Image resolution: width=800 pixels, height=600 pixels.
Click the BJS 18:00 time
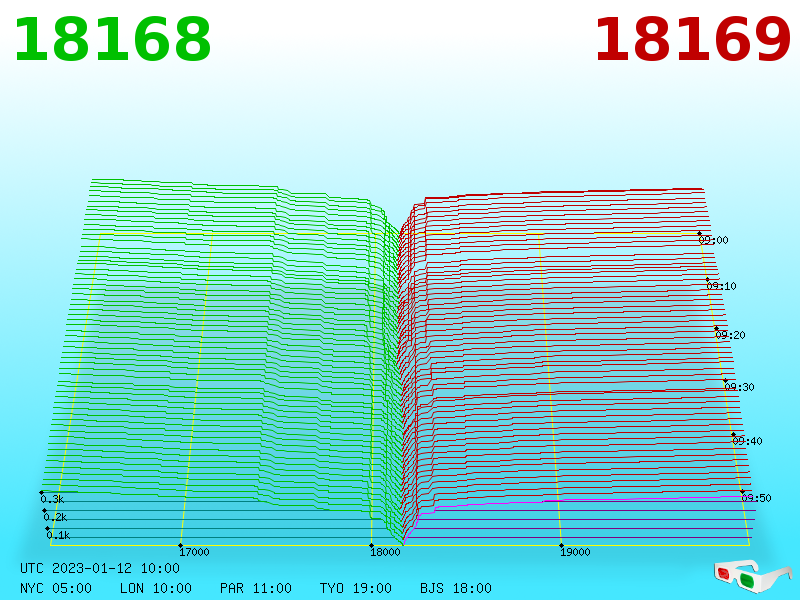[456, 588]
